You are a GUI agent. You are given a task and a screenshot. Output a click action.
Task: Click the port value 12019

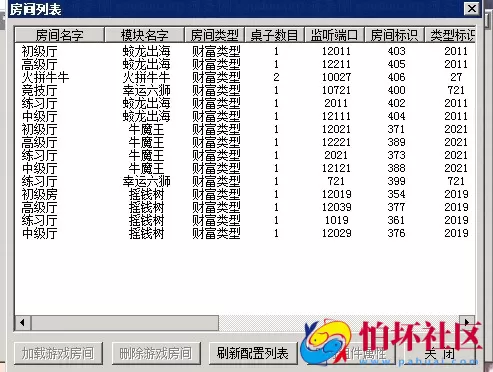(336, 194)
